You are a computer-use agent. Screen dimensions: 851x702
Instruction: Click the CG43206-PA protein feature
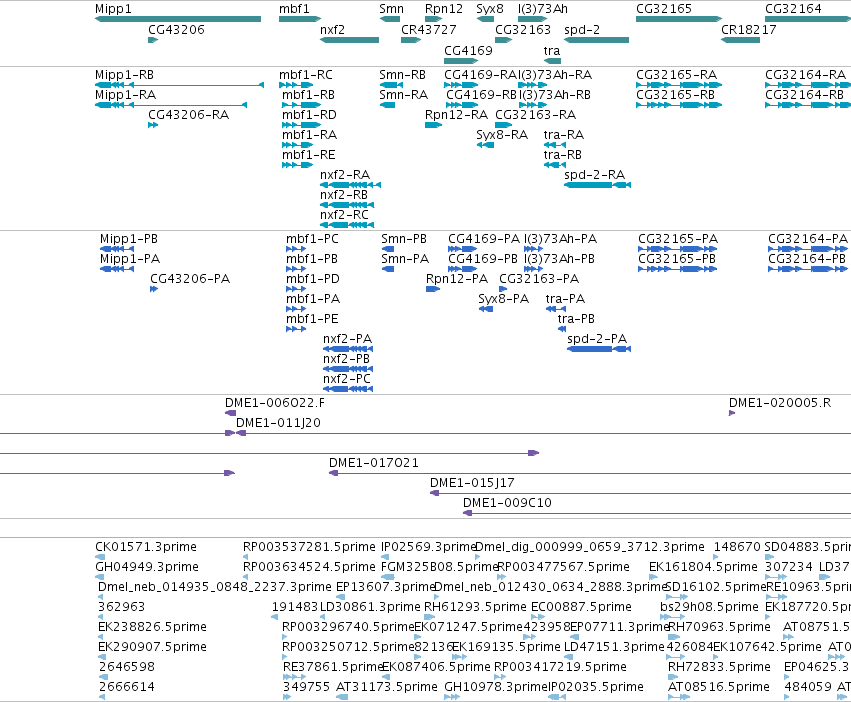[154, 289]
